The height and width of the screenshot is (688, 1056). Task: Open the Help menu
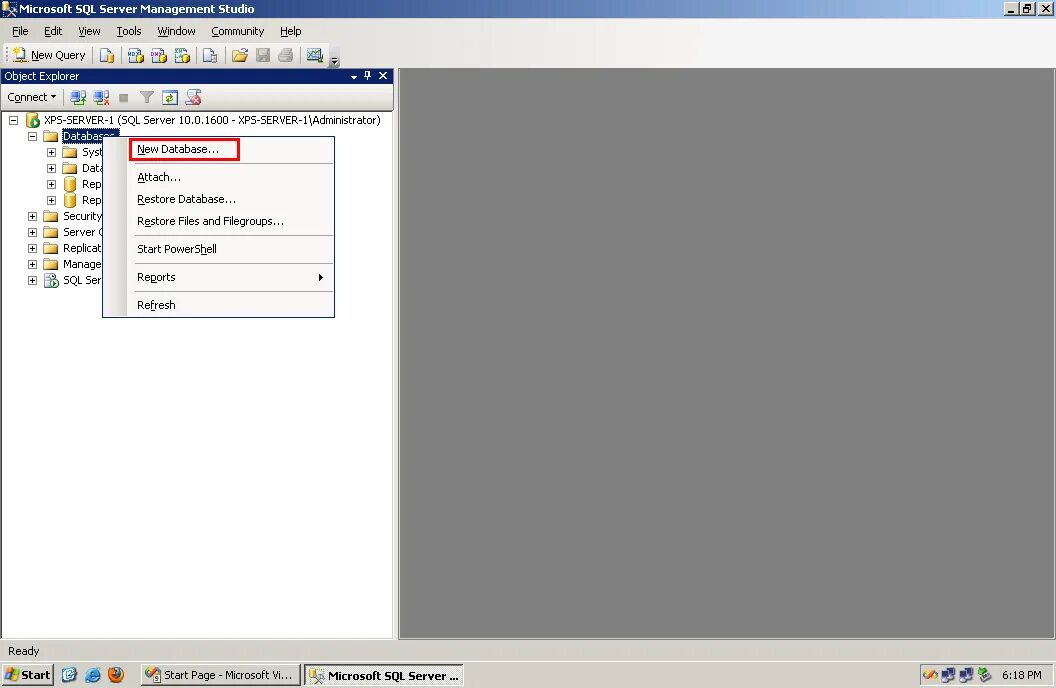pyautogui.click(x=290, y=31)
